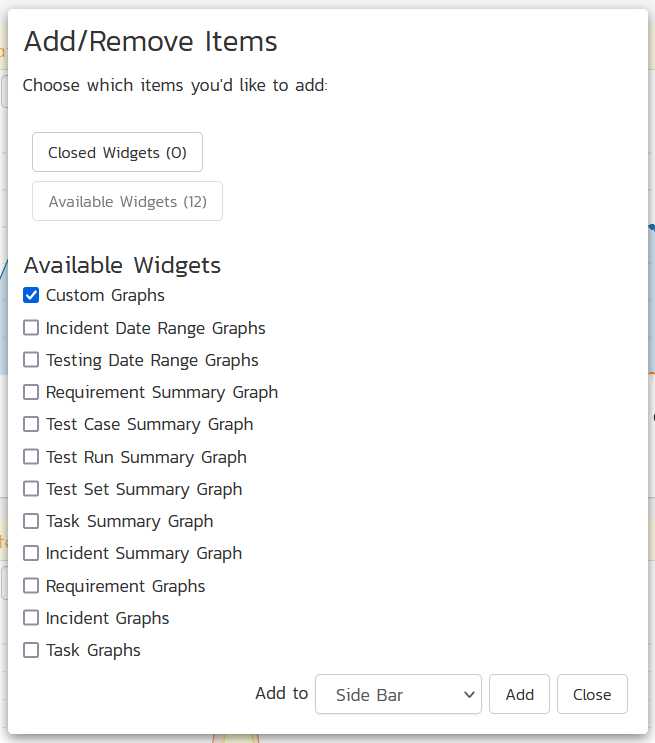
Task: Show the Available Widgets (12) tab
Action: (127, 201)
